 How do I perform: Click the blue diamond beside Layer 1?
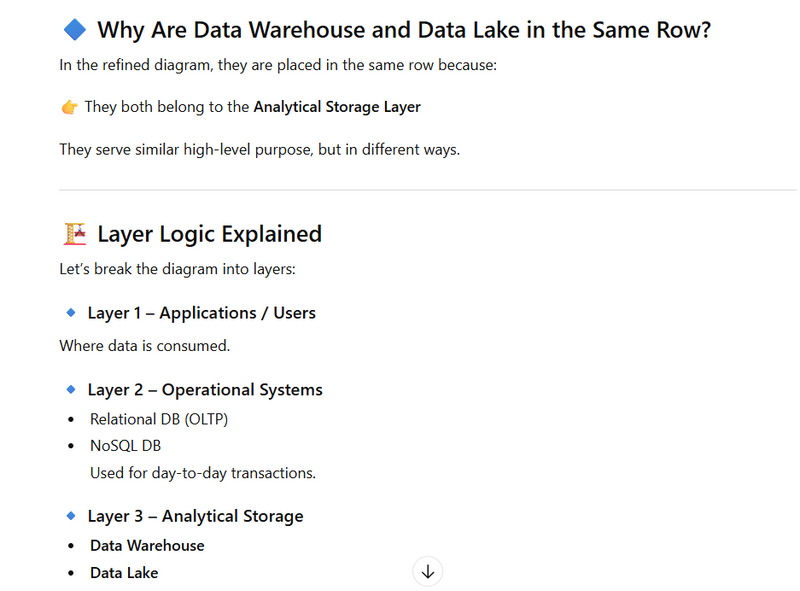click(x=71, y=313)
